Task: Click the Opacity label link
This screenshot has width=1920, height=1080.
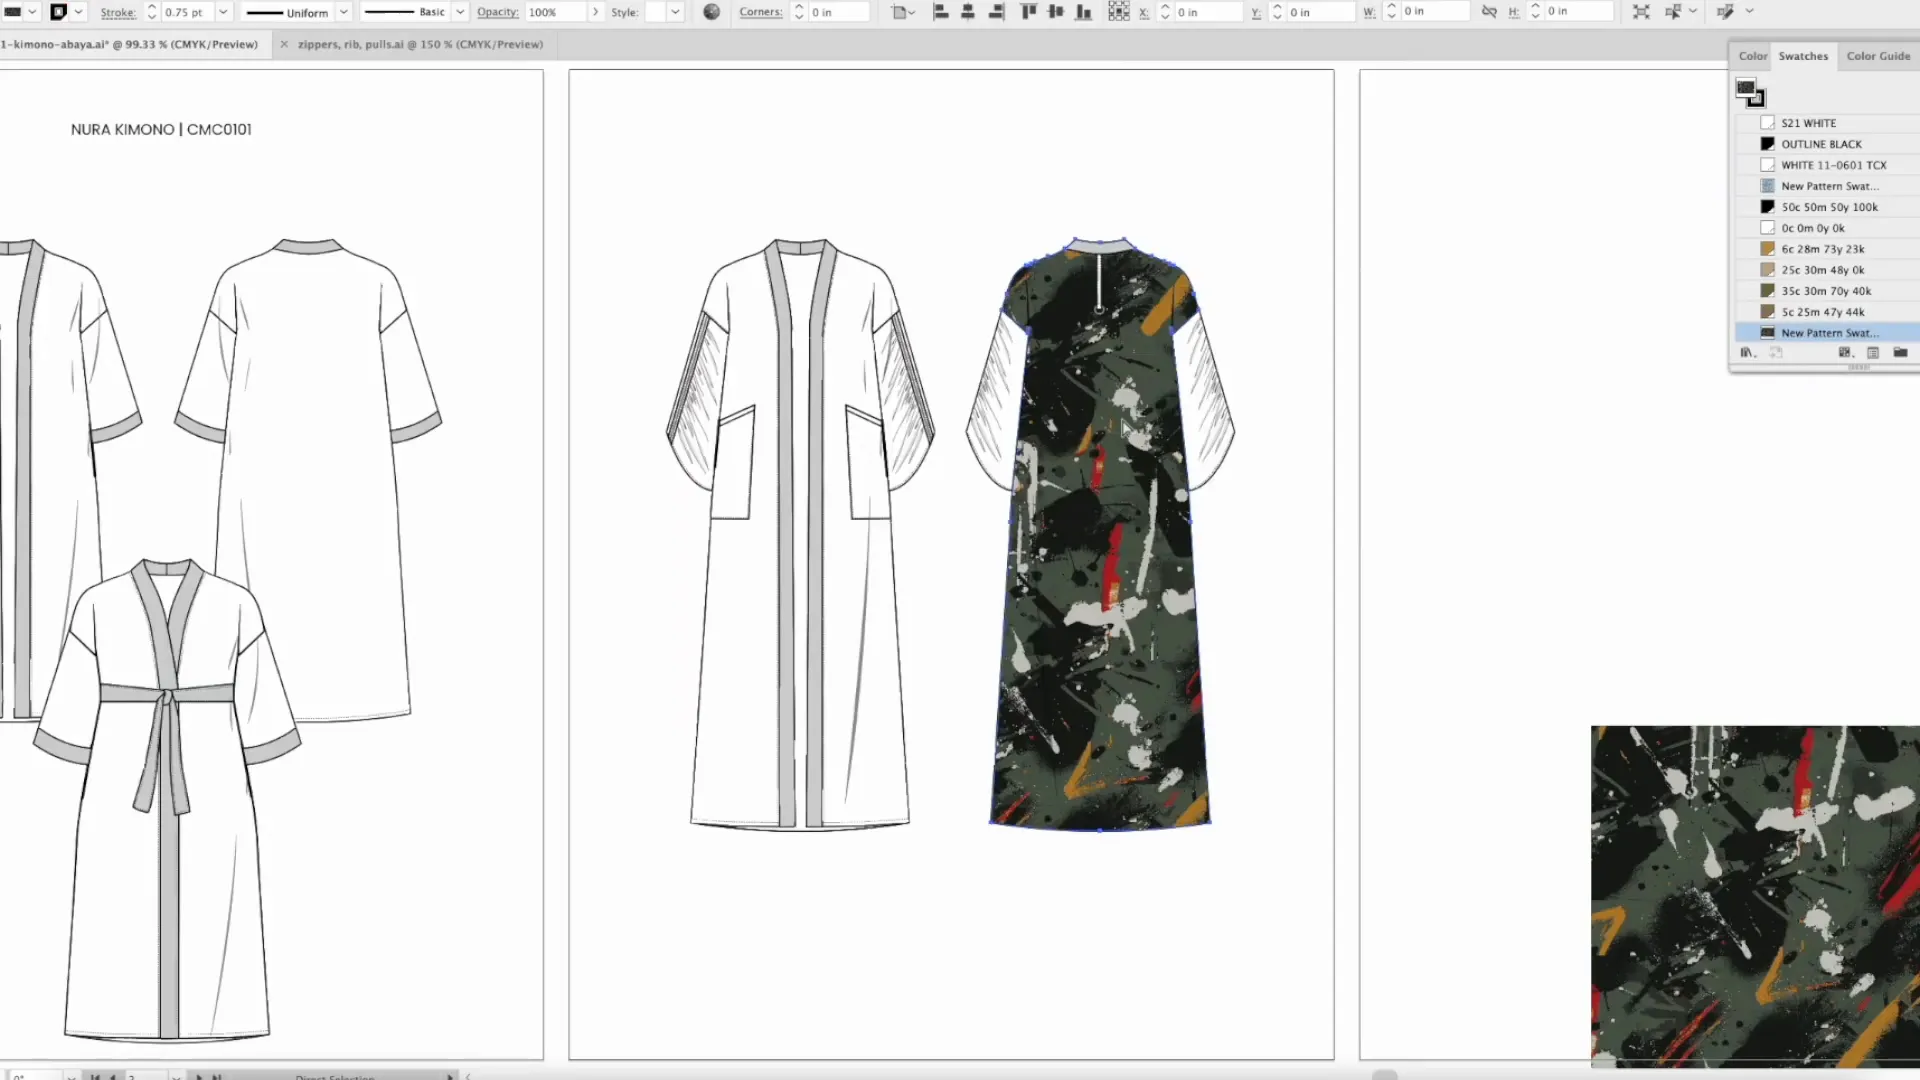Action: 497,12
